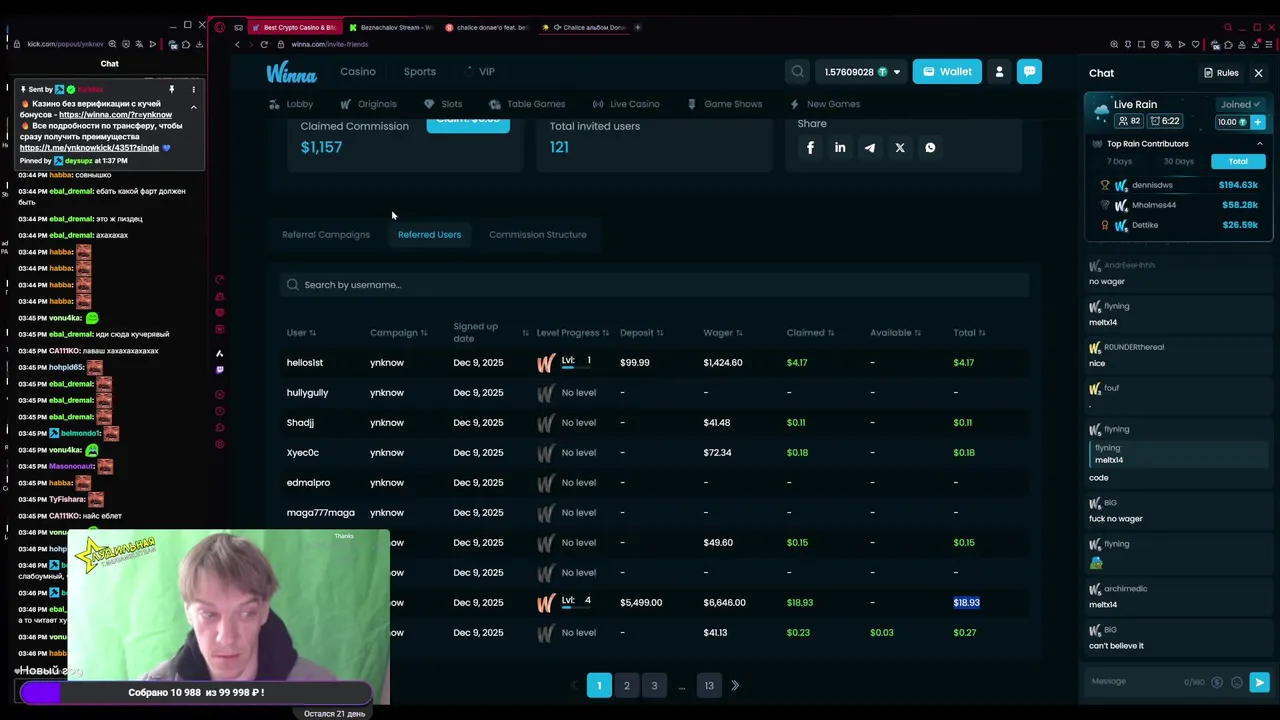Click the plus button beside 10.00 rain amount
1280x720 pixels.
click(x=1258, y=122)
